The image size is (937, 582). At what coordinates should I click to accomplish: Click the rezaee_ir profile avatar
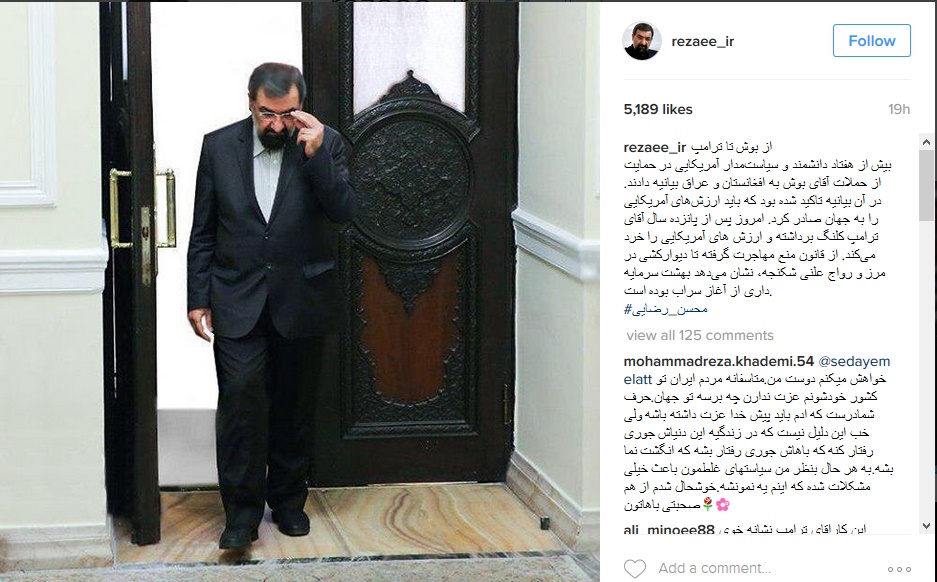pyautogui.click(x=642, y=41)
